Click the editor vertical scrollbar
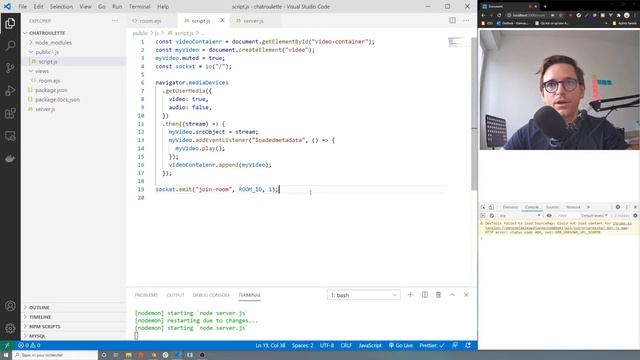Viewport: 640px width, 360px height. (x=473, y=114)
